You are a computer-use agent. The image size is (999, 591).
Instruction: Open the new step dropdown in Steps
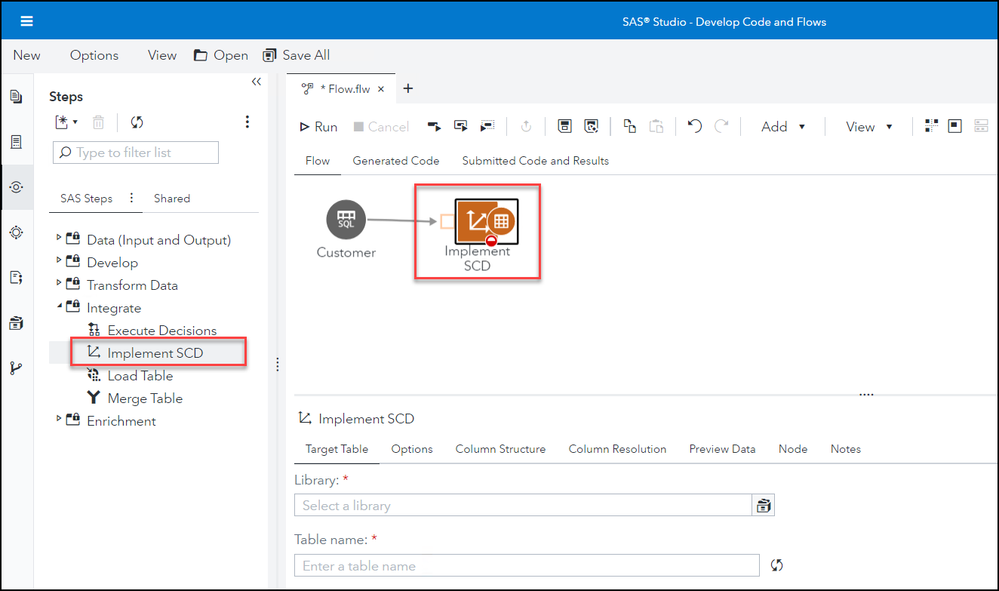tap(66, 122)
